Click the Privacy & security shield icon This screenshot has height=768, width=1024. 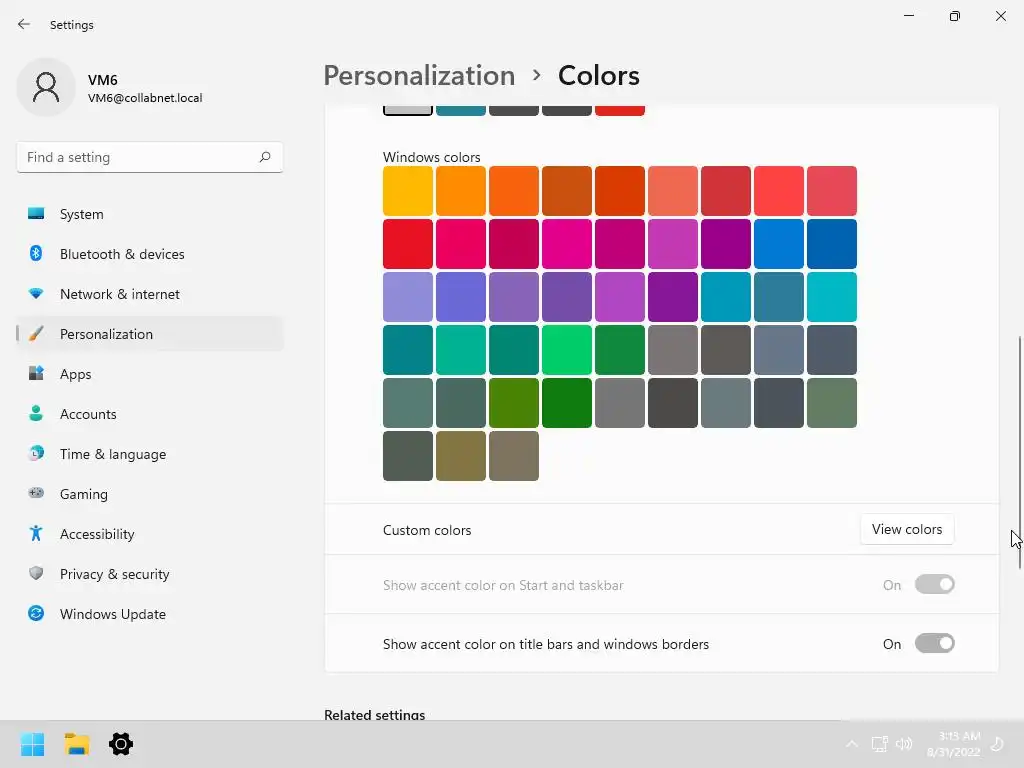point(36,573)
